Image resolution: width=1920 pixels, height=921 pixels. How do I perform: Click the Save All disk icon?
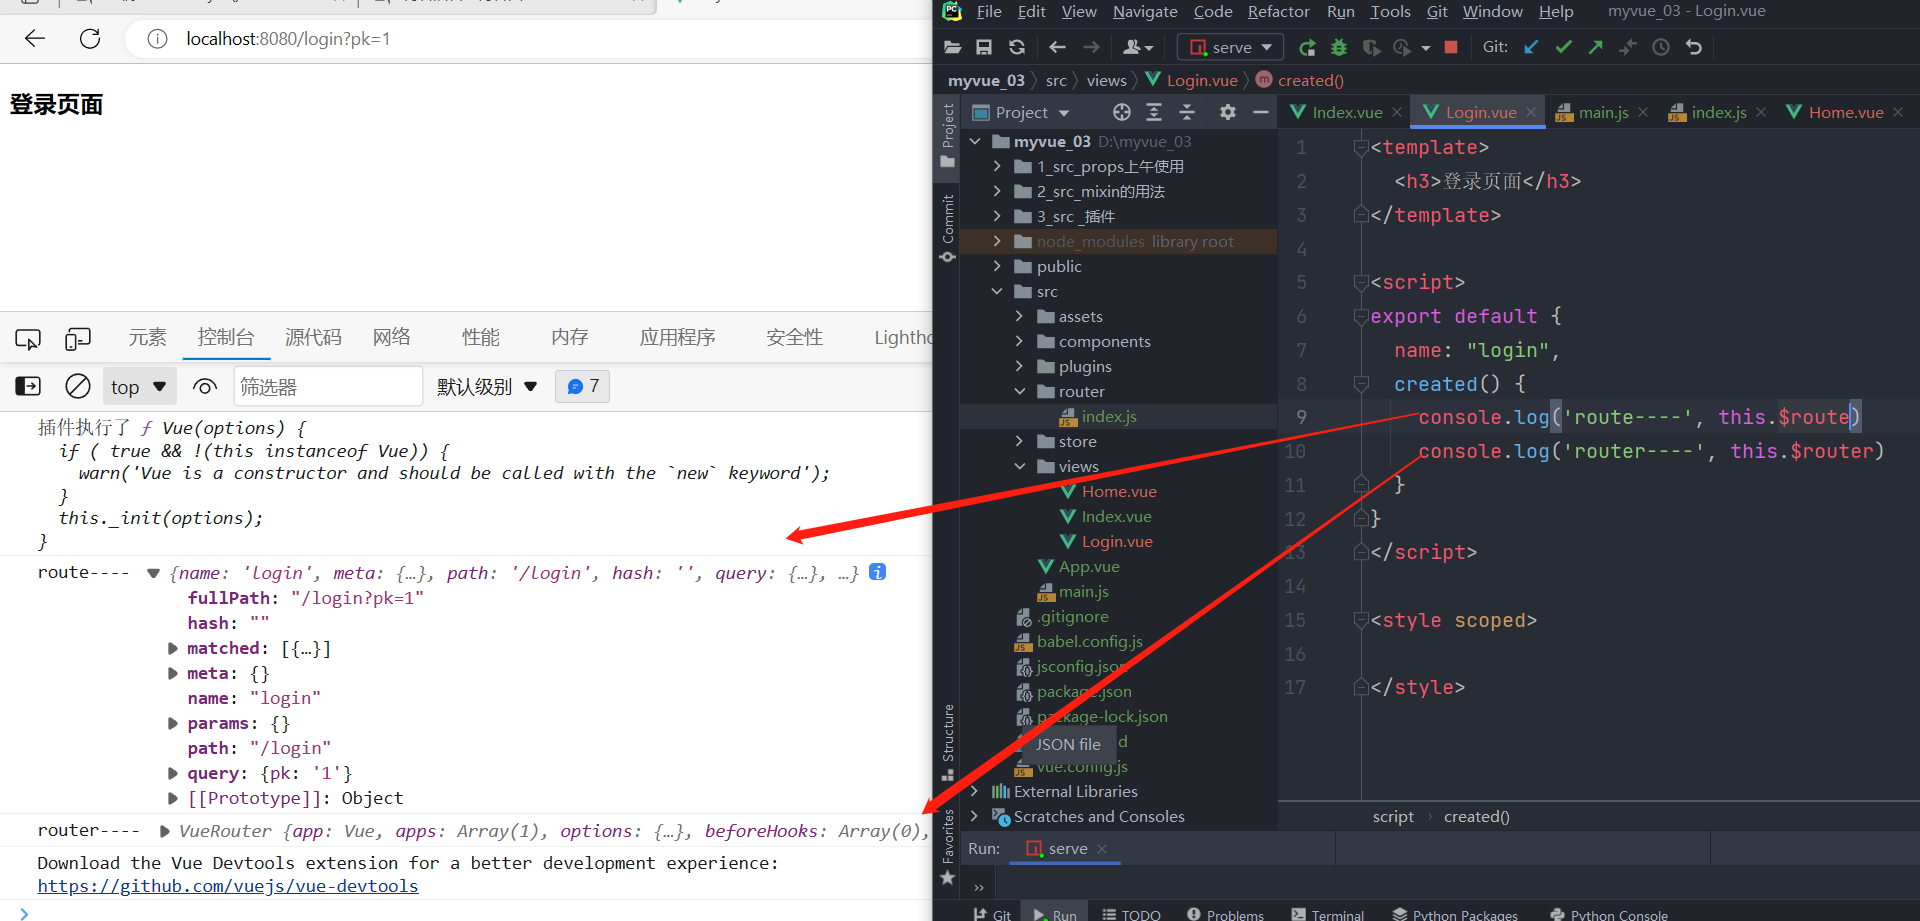984,47
